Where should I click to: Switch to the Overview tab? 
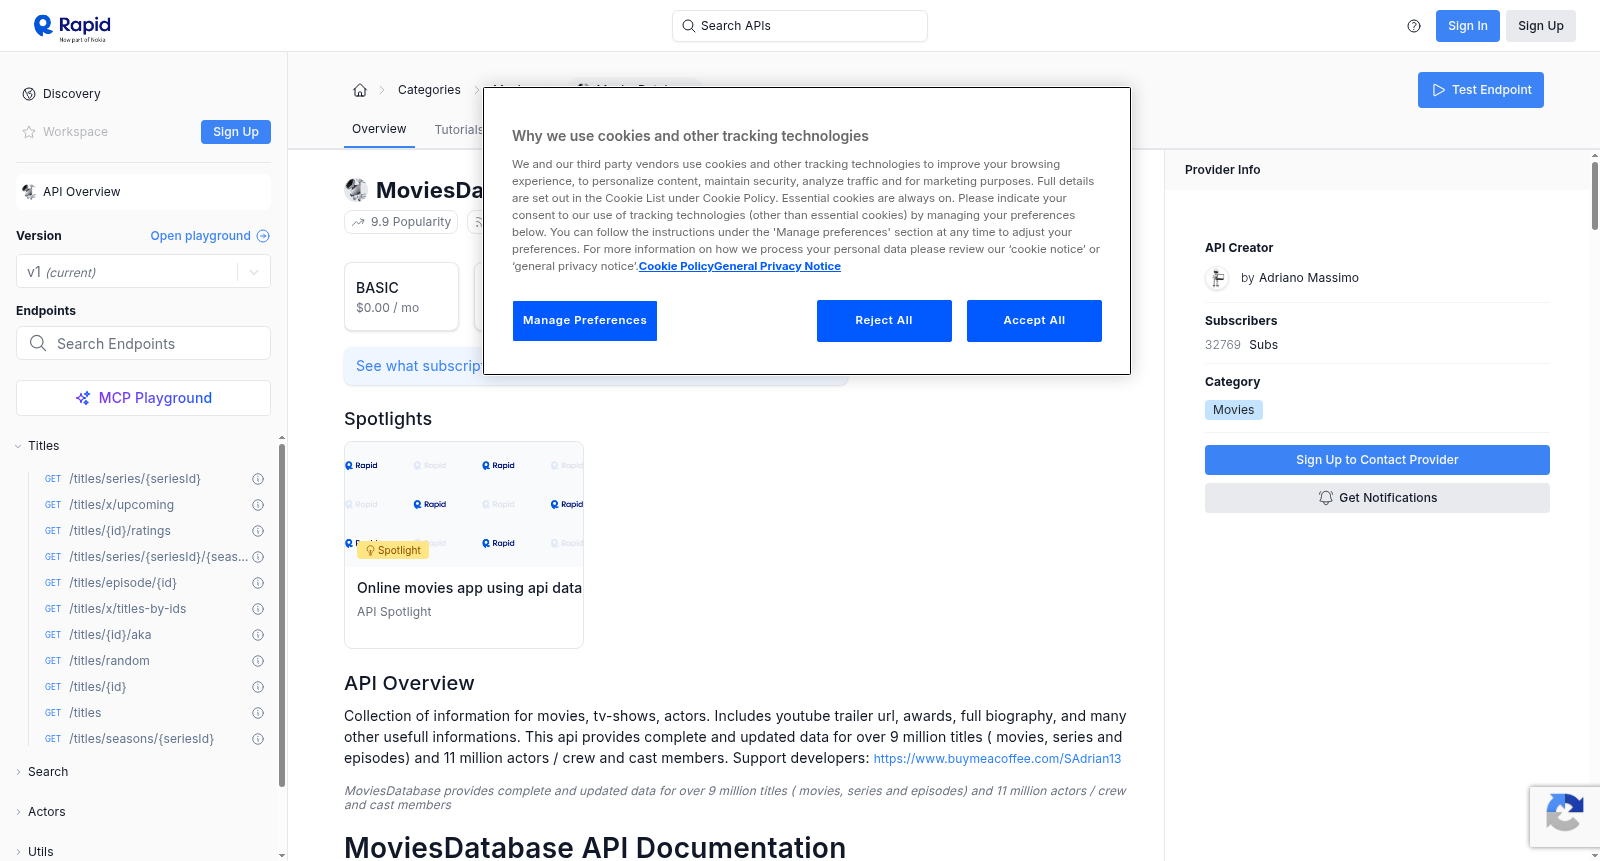(x=379, y=129)
